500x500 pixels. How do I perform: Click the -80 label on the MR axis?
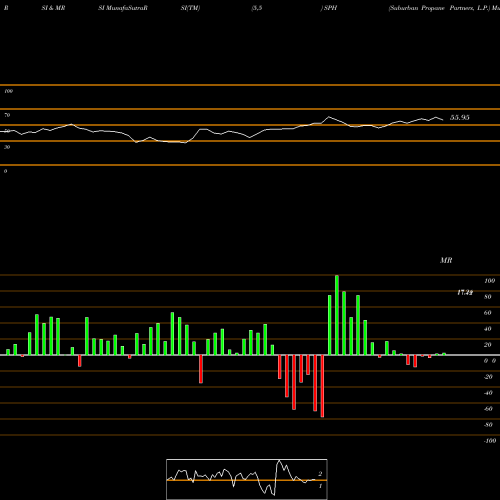tap(488, 425)
